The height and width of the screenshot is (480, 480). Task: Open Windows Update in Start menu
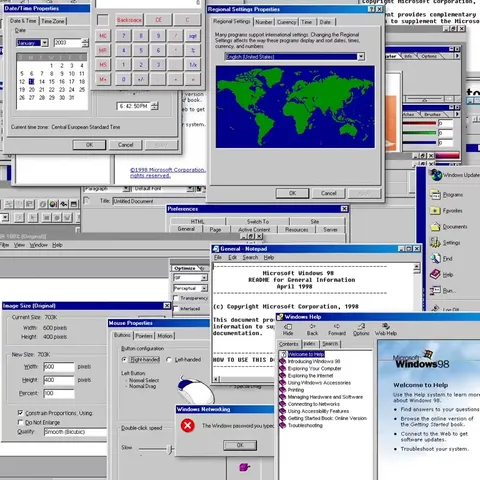tap(455, 175)
